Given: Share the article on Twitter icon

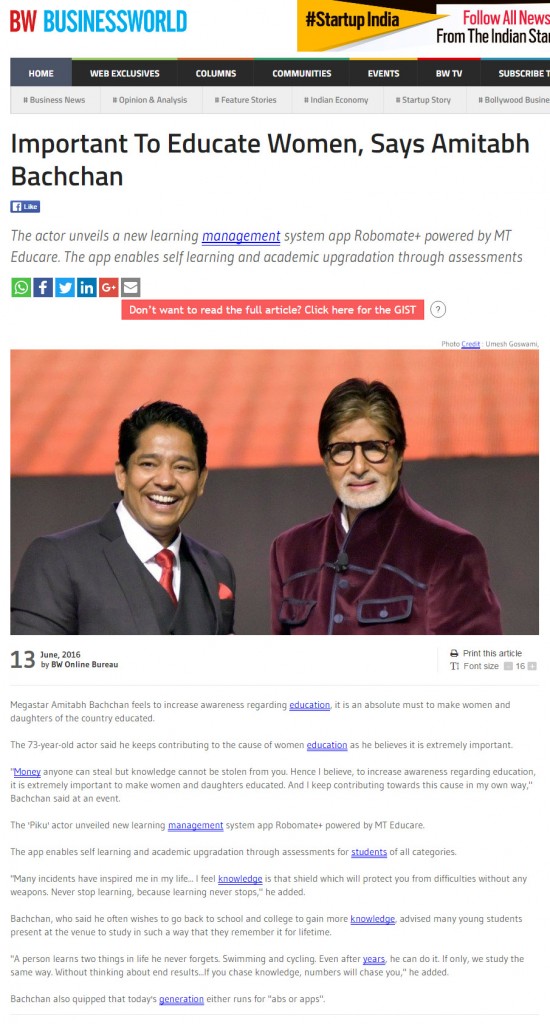Looking at the screenshot, I should (65, 287).
